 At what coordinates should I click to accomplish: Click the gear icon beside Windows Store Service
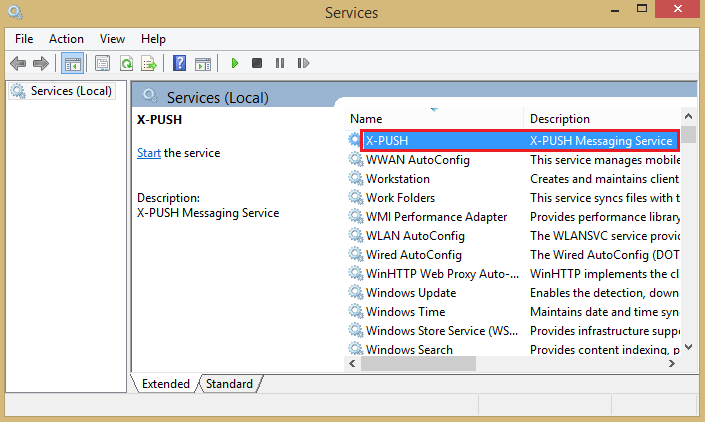click(x=356, y=330)
